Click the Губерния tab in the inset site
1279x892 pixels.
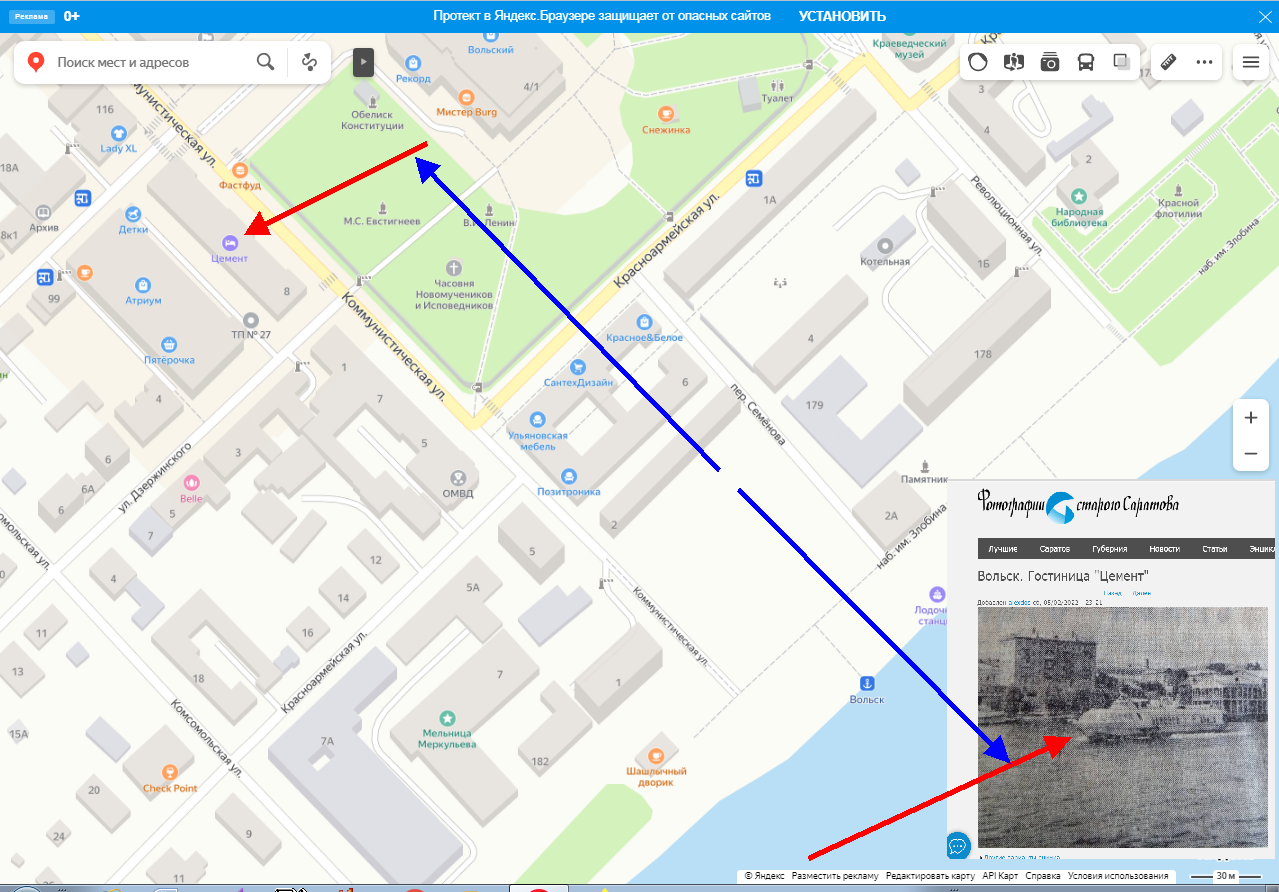pyautogui.click(x=1110, y=549)
